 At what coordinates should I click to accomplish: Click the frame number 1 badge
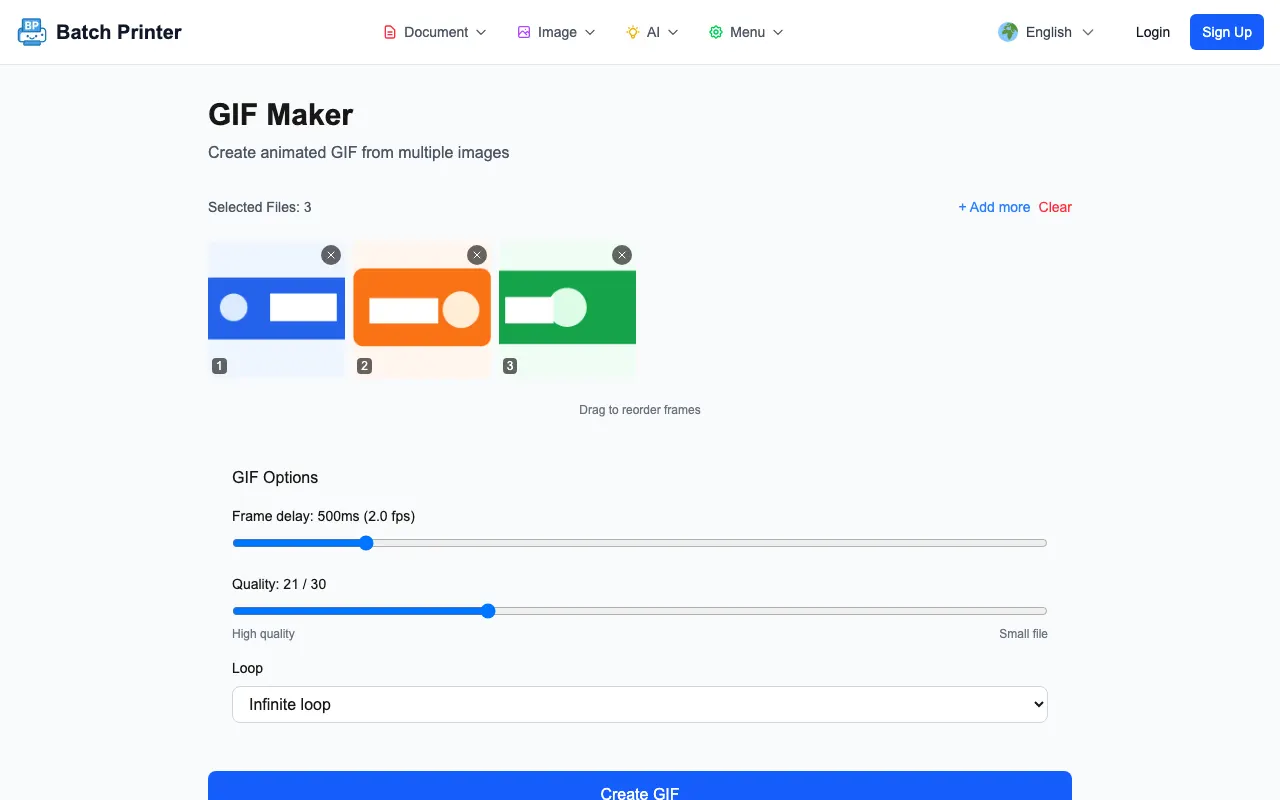(x=219, y=366)
